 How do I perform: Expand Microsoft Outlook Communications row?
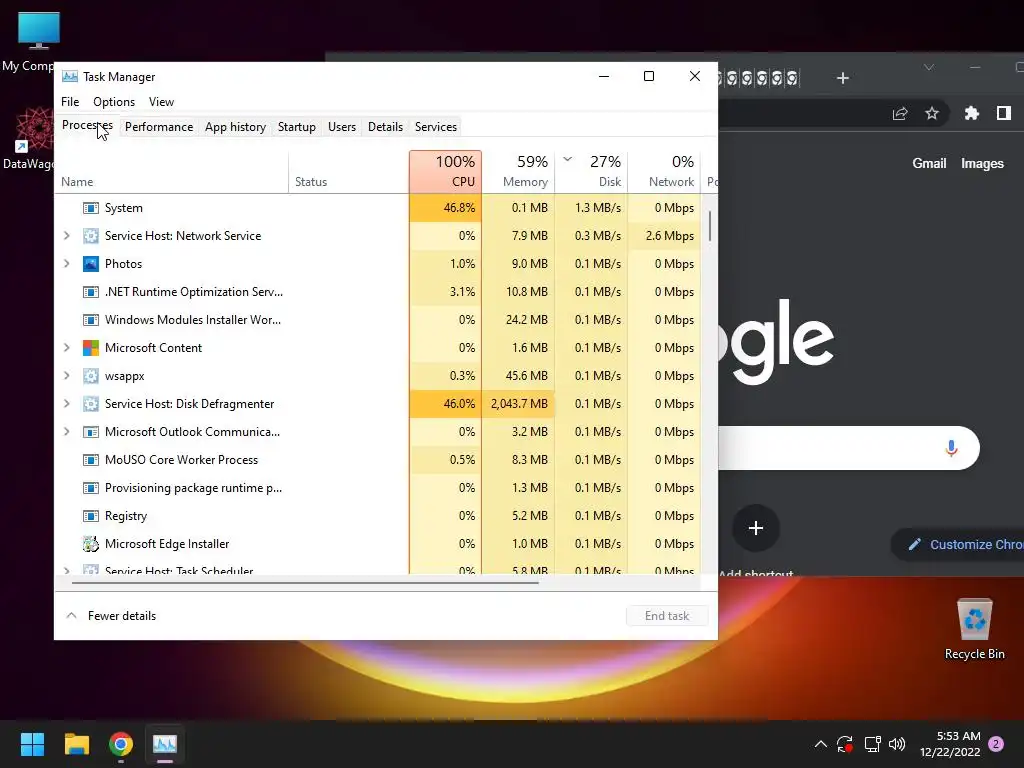pyautogui.click(x=67, y=432)
